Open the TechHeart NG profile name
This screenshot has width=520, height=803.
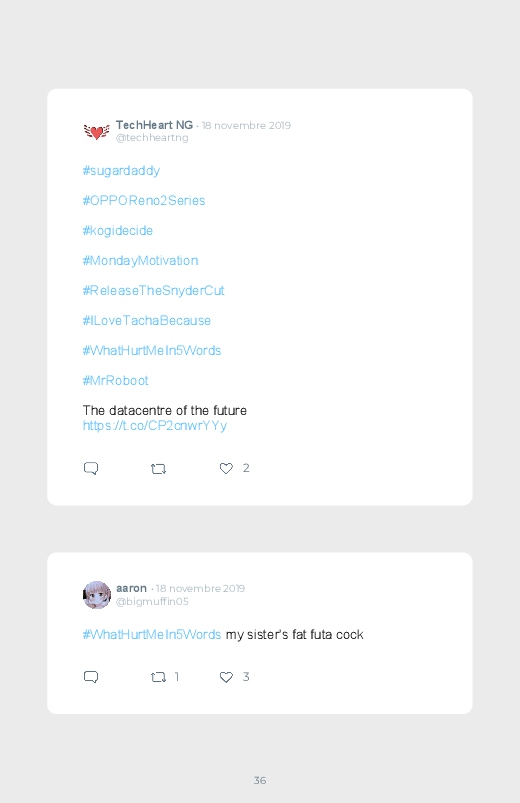[x=154, y=125]
